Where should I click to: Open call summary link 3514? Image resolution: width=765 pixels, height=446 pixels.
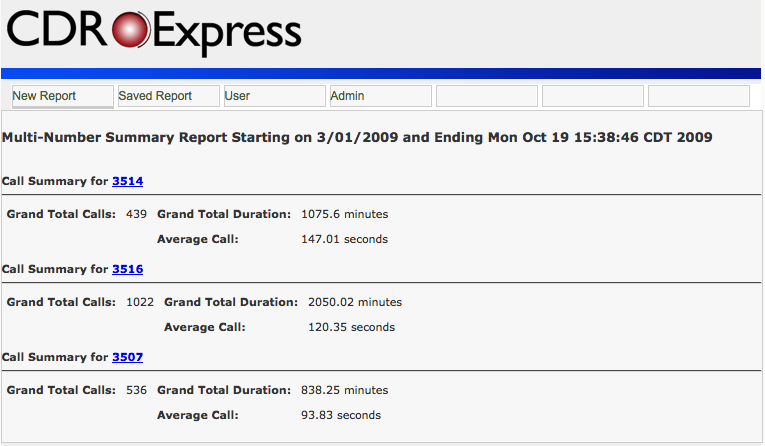click(128, 181)
